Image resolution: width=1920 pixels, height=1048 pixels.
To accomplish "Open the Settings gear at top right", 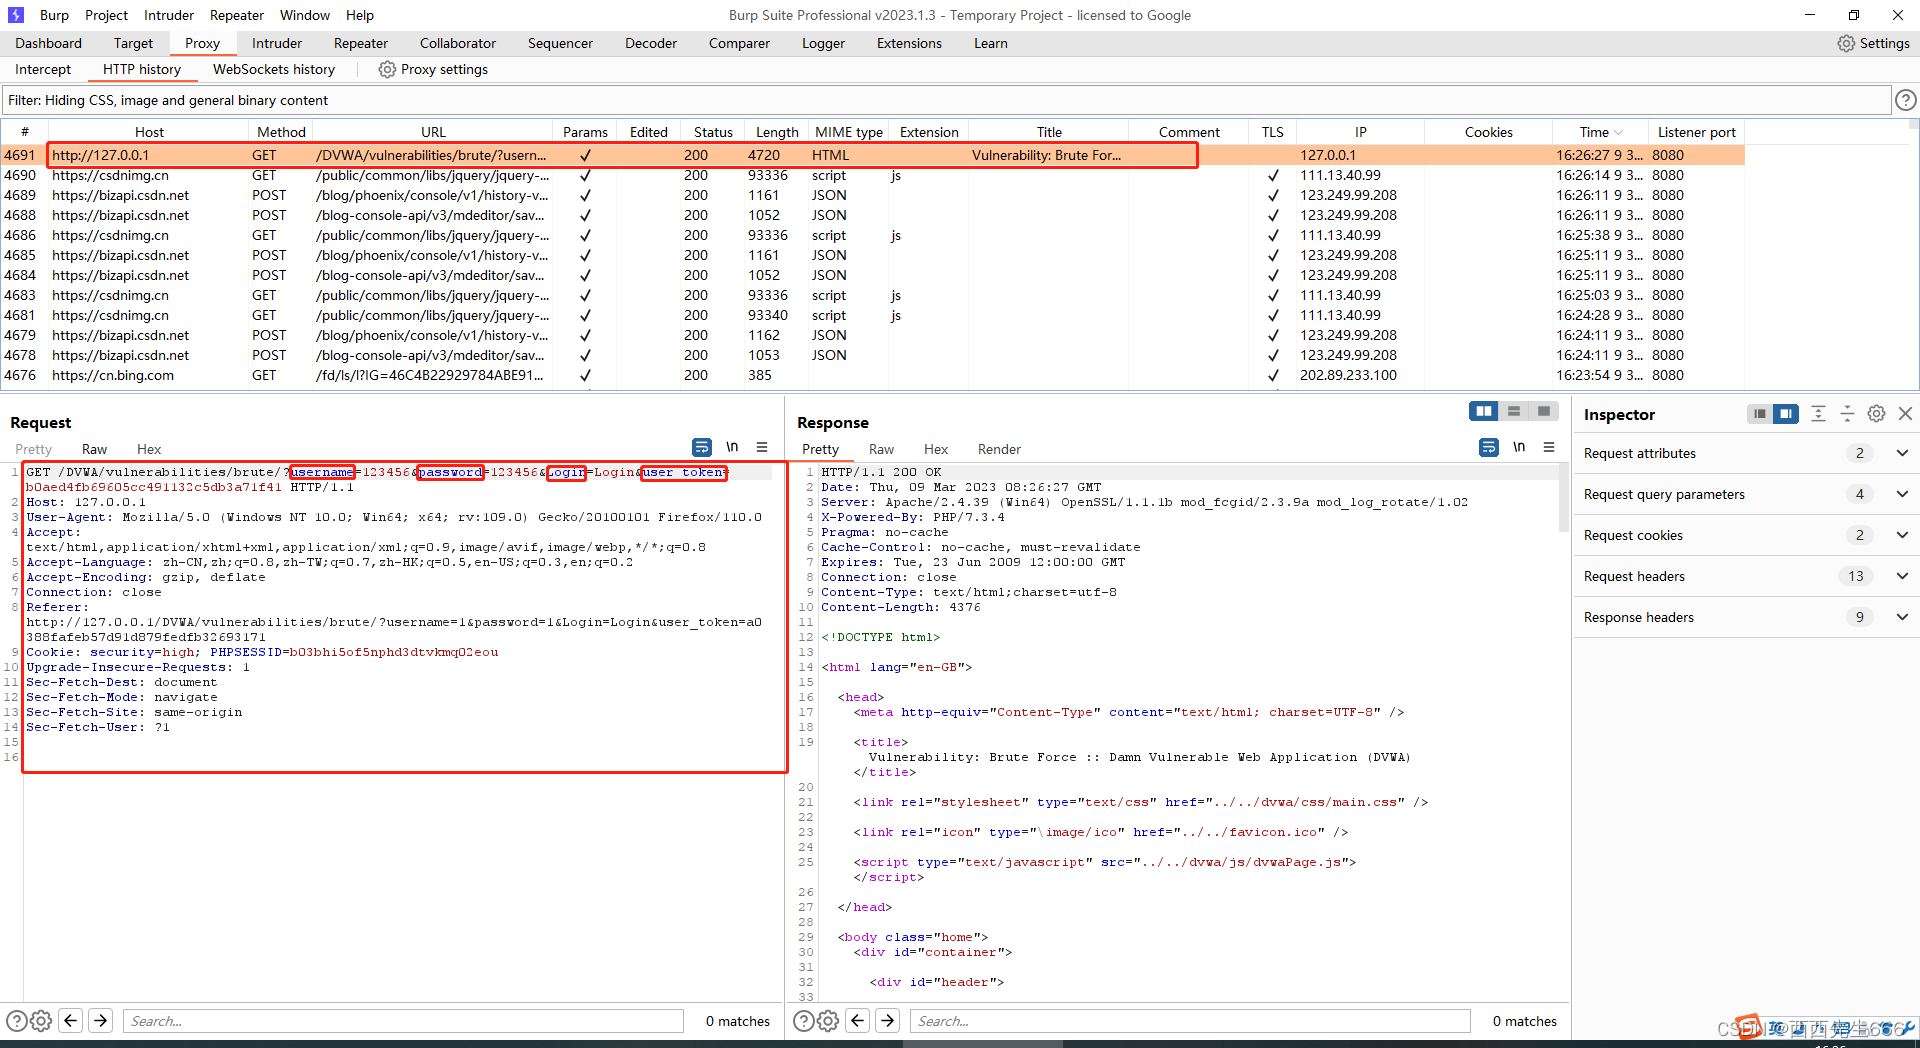I will point(1873,43).
